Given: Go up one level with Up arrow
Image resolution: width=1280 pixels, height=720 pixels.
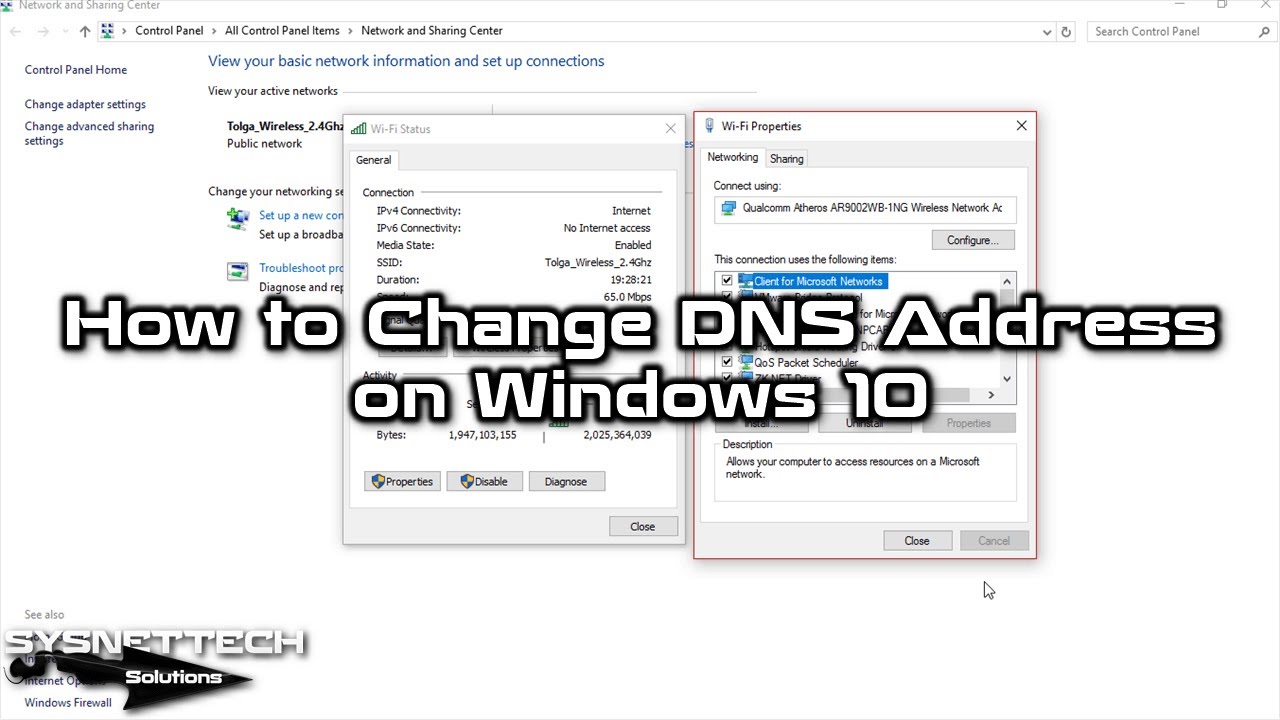Looking at the screenshot, I should point(85,31).
